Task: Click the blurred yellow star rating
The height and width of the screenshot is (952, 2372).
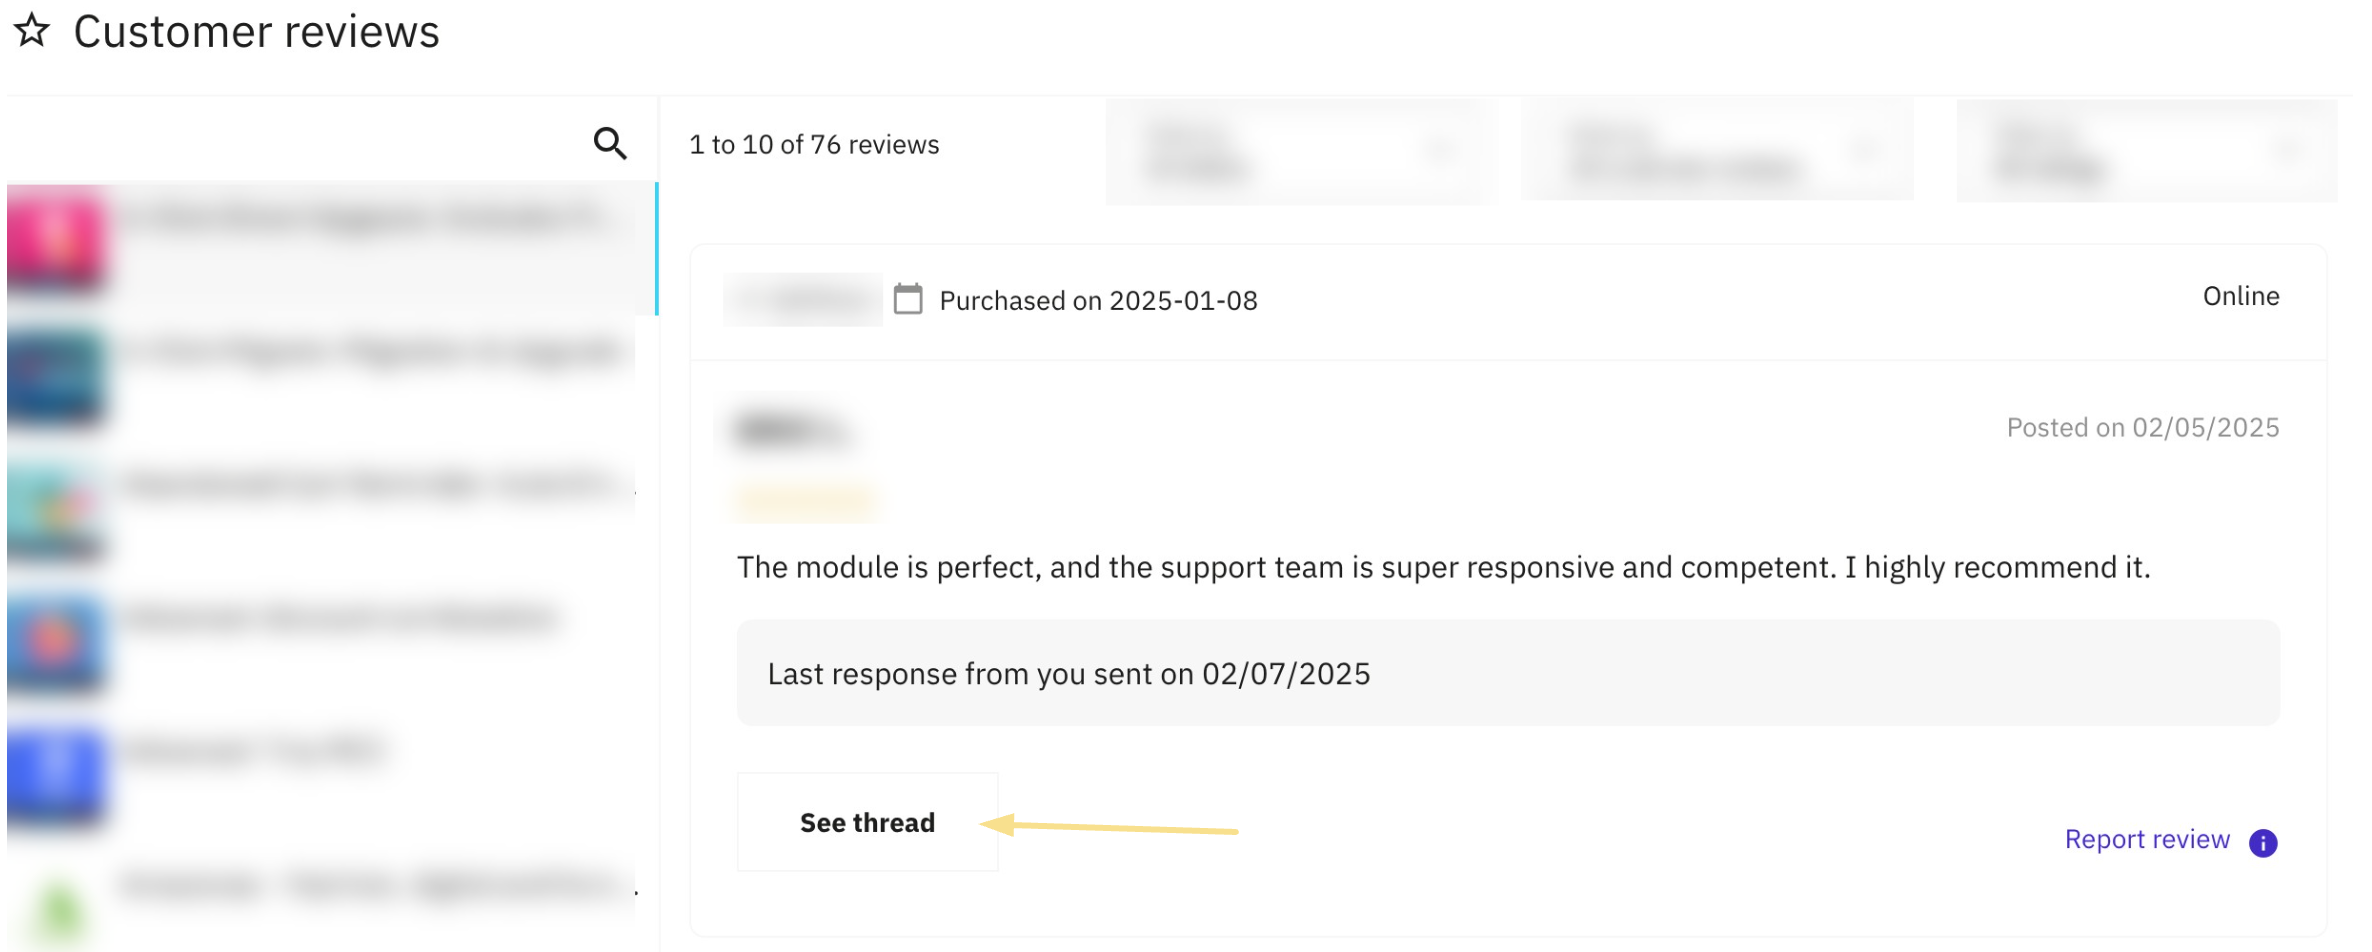Action: pos(805,501)
